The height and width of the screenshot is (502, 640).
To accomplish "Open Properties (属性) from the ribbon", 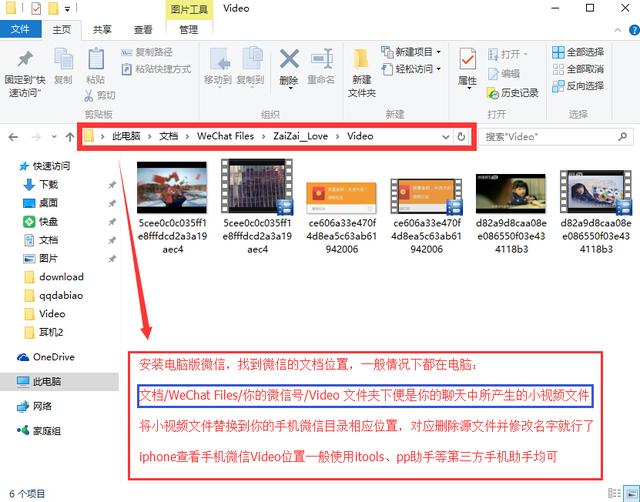I will click(x=467, y=63).
